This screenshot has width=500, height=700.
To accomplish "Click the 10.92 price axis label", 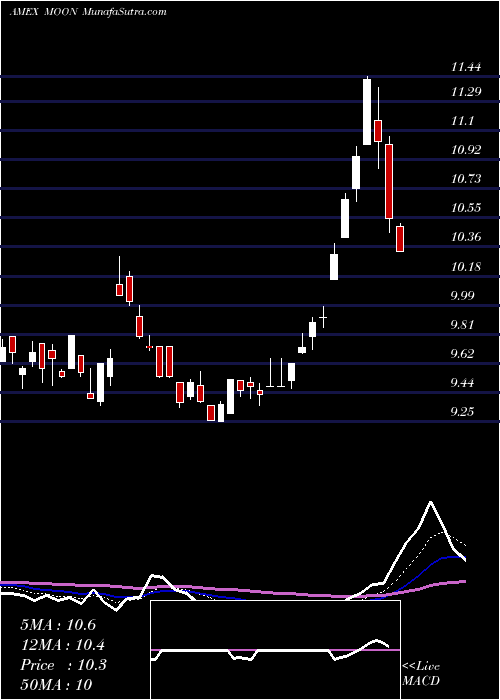I will (x=466, y=150).
